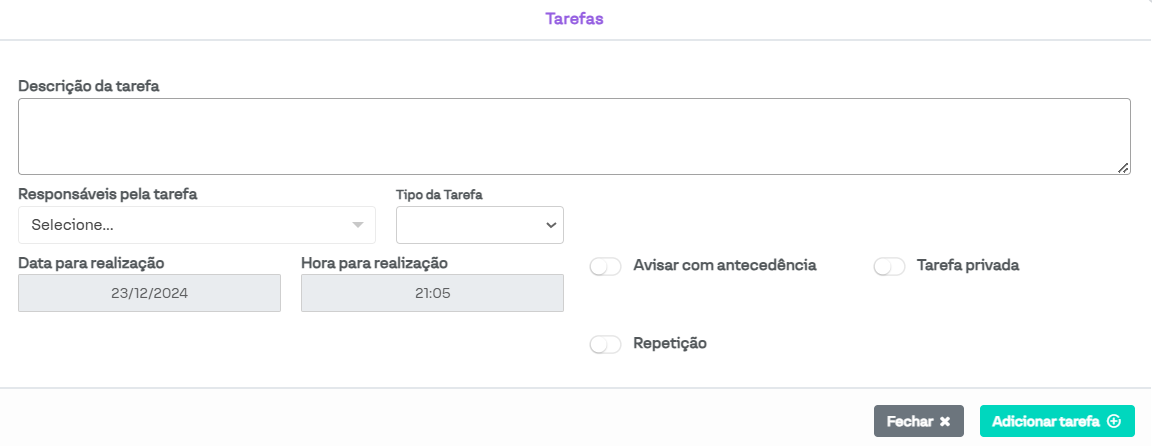Click the Descrição da tarefa label
1152x446 pixels.
pos(89,86)
